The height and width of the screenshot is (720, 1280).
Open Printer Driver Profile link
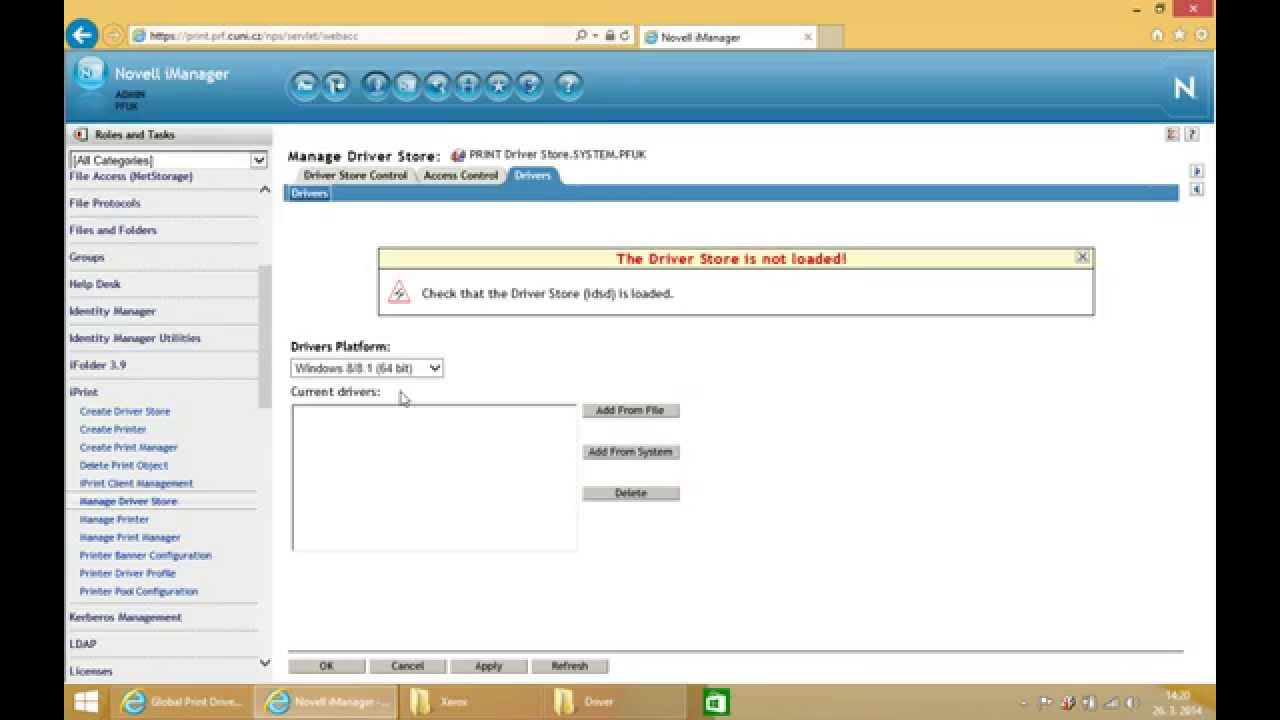[x=127, y=573]
